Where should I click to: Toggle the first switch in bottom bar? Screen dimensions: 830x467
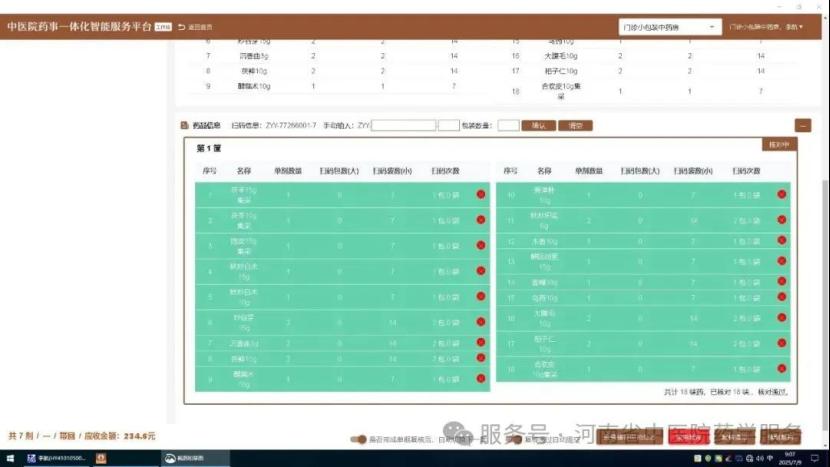click(358, 439)
